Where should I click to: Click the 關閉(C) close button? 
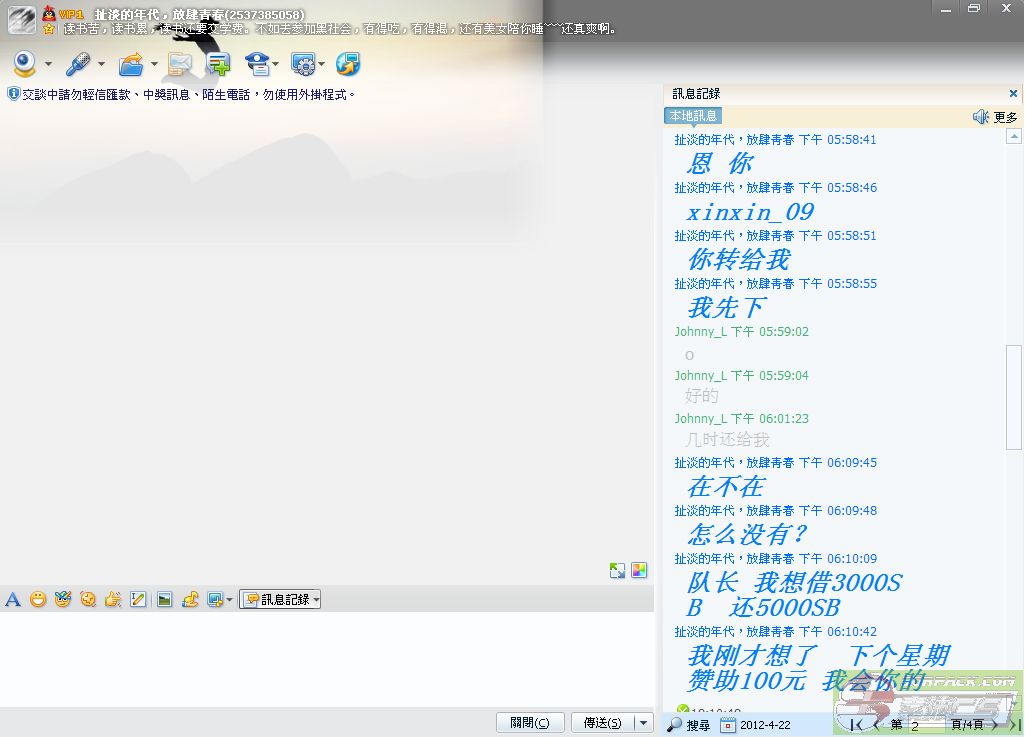click(530, 723)
